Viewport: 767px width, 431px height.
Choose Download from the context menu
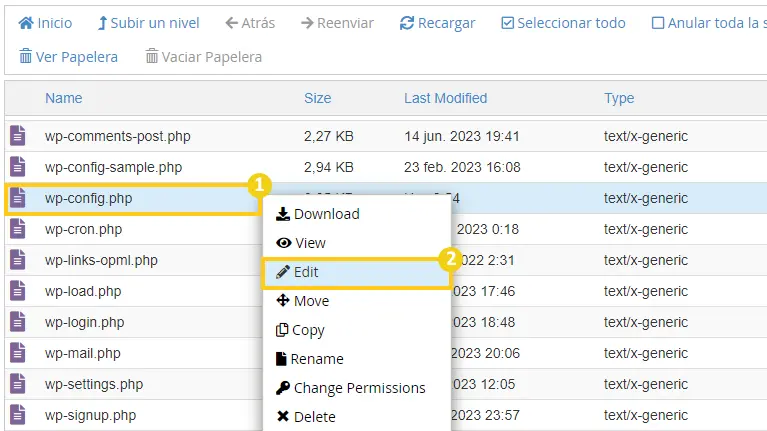357,214
